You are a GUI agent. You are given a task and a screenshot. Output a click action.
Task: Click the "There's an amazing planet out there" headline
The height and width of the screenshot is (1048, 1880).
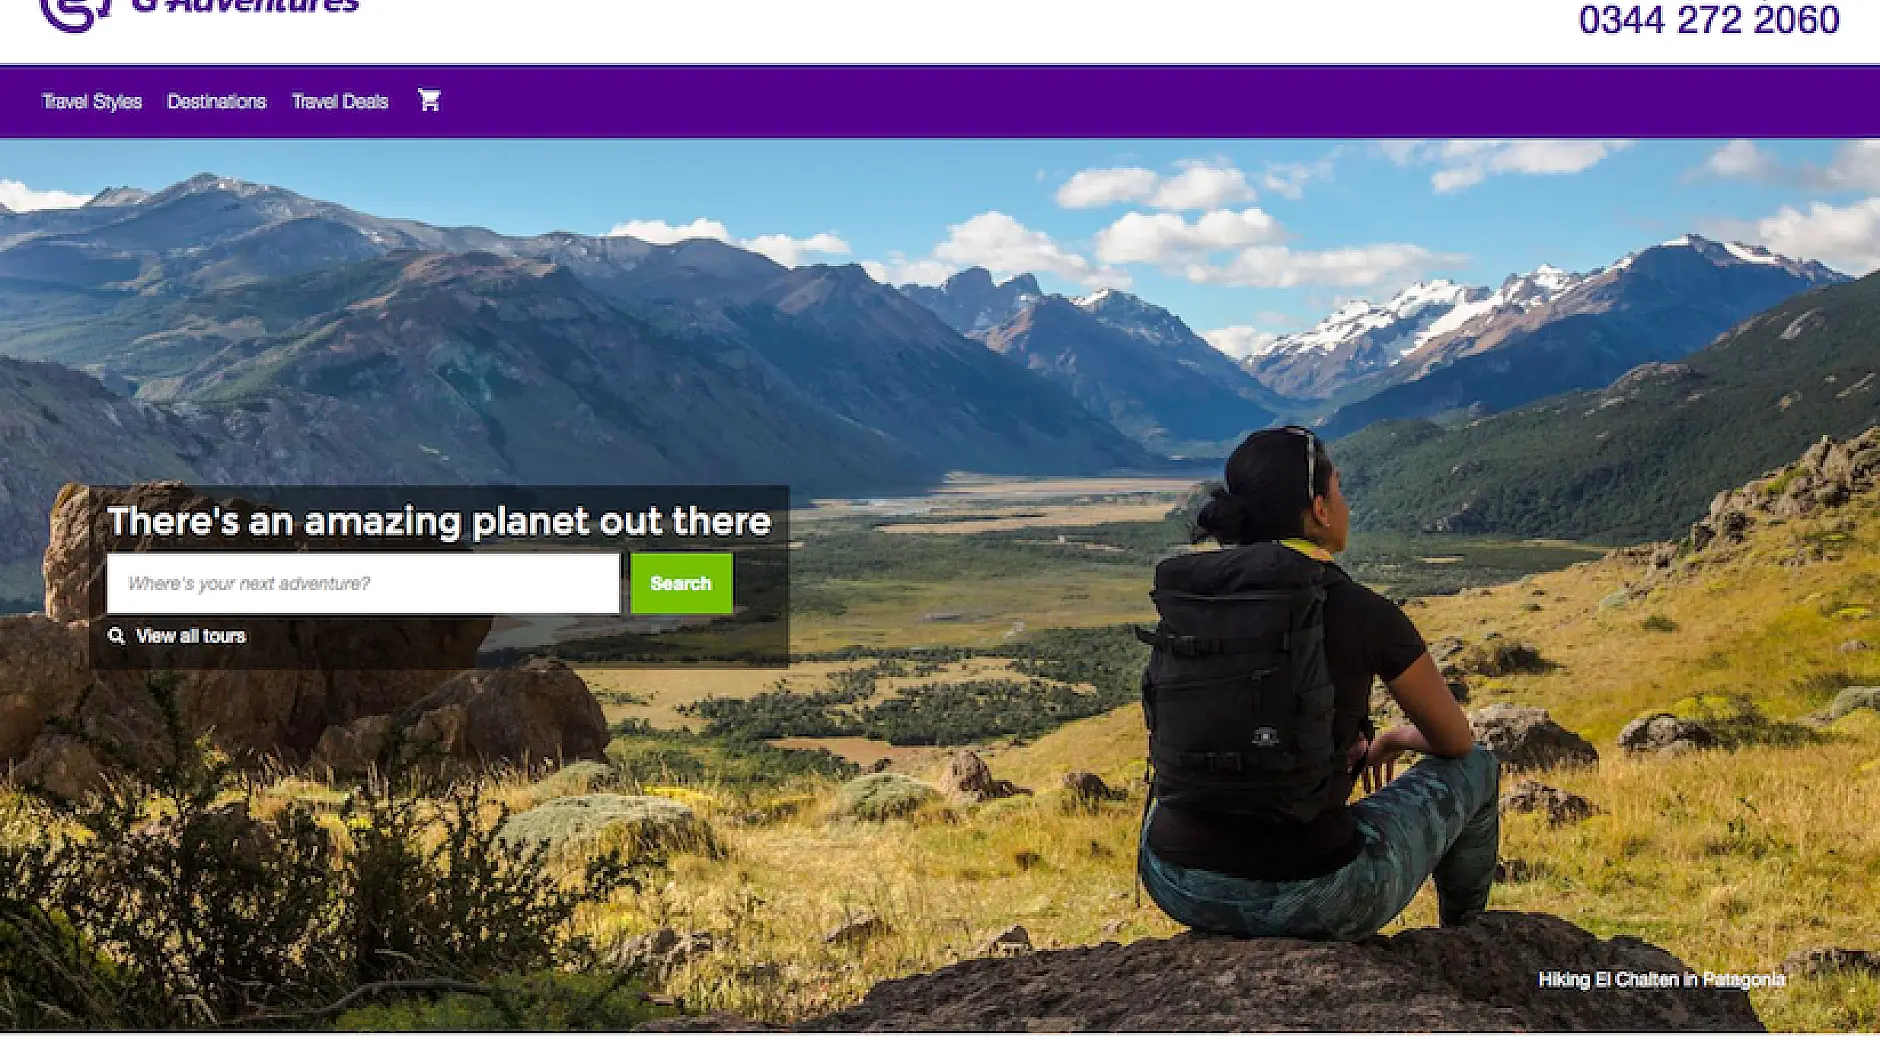point(439,521)
